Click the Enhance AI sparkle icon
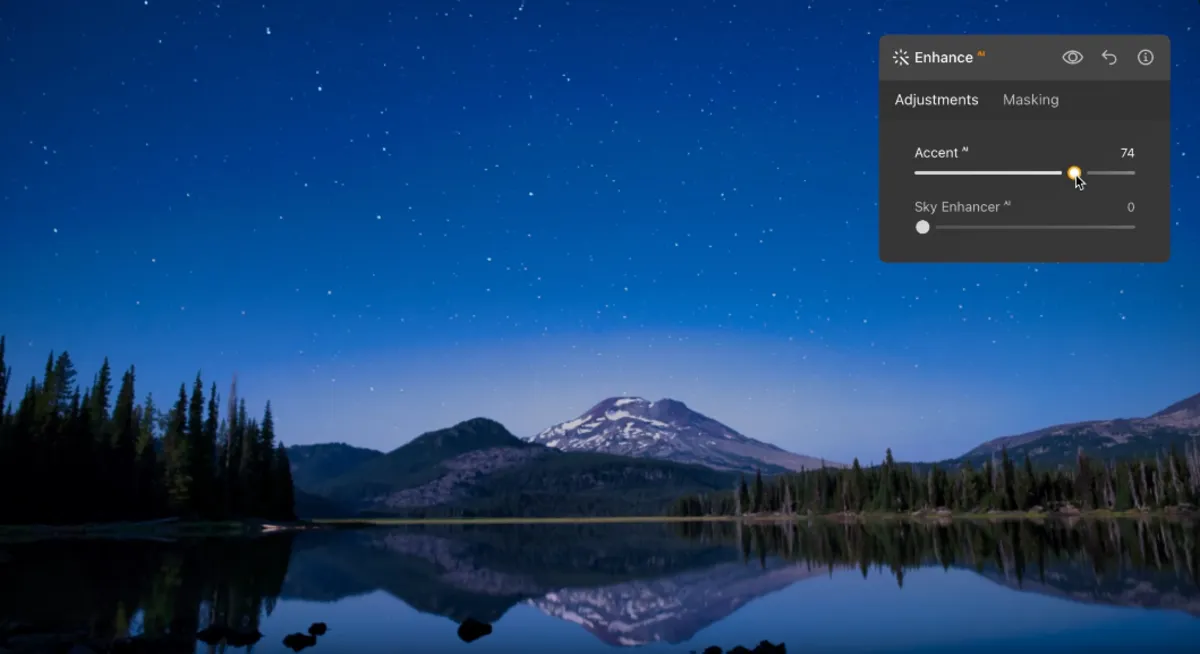Image resolution: width=1200 pixels, height=654 pixels. pos(900,57)
